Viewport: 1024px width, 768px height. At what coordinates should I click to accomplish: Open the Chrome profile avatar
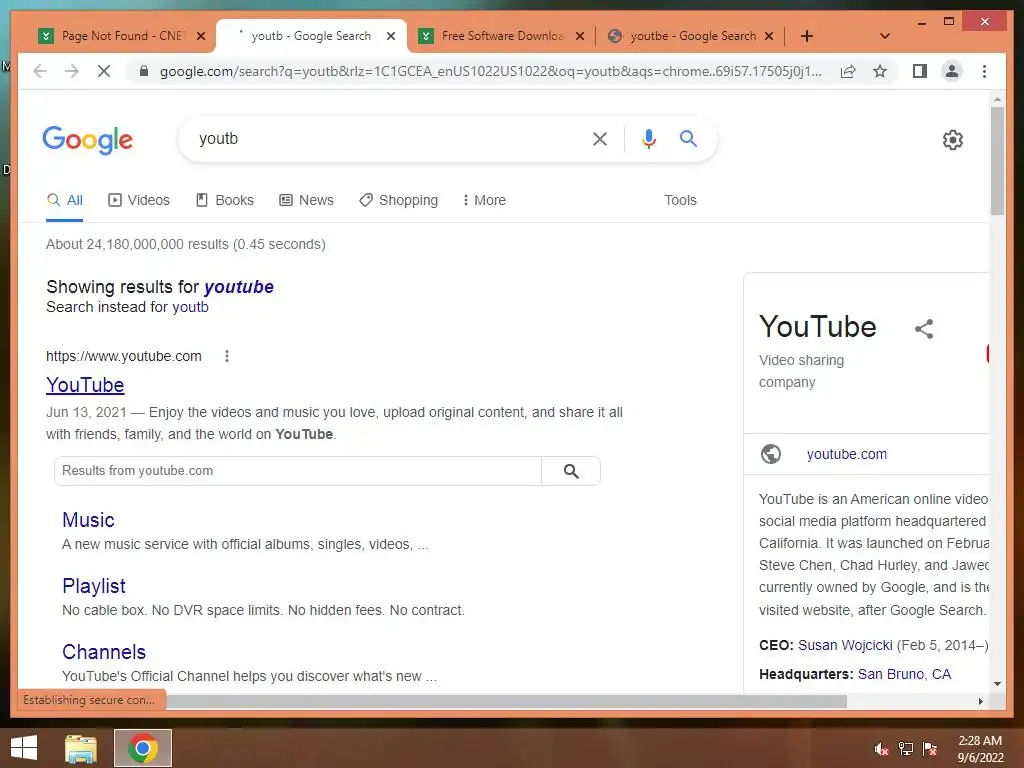952,71
